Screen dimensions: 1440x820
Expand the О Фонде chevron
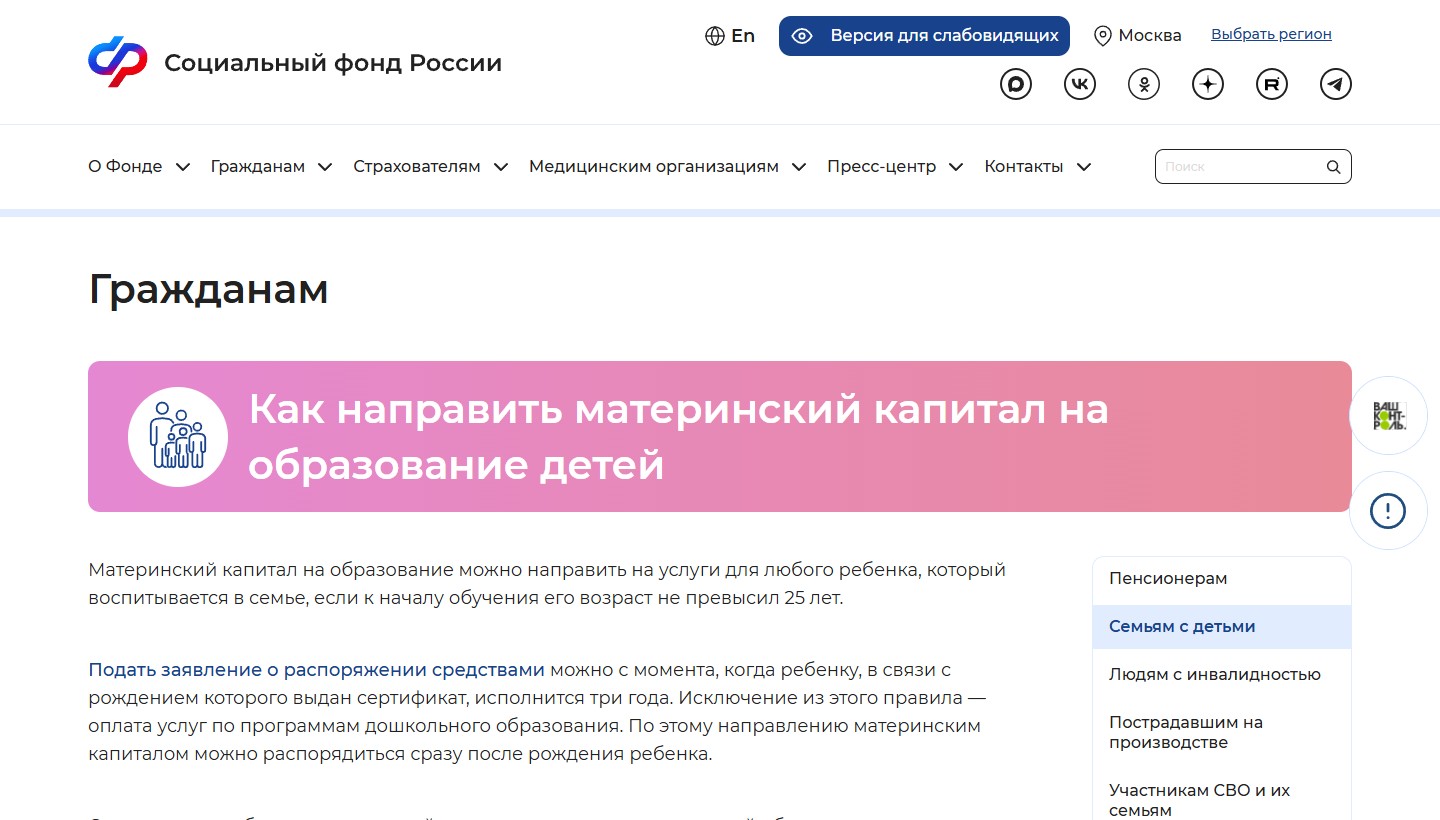(x=183, y=167)
